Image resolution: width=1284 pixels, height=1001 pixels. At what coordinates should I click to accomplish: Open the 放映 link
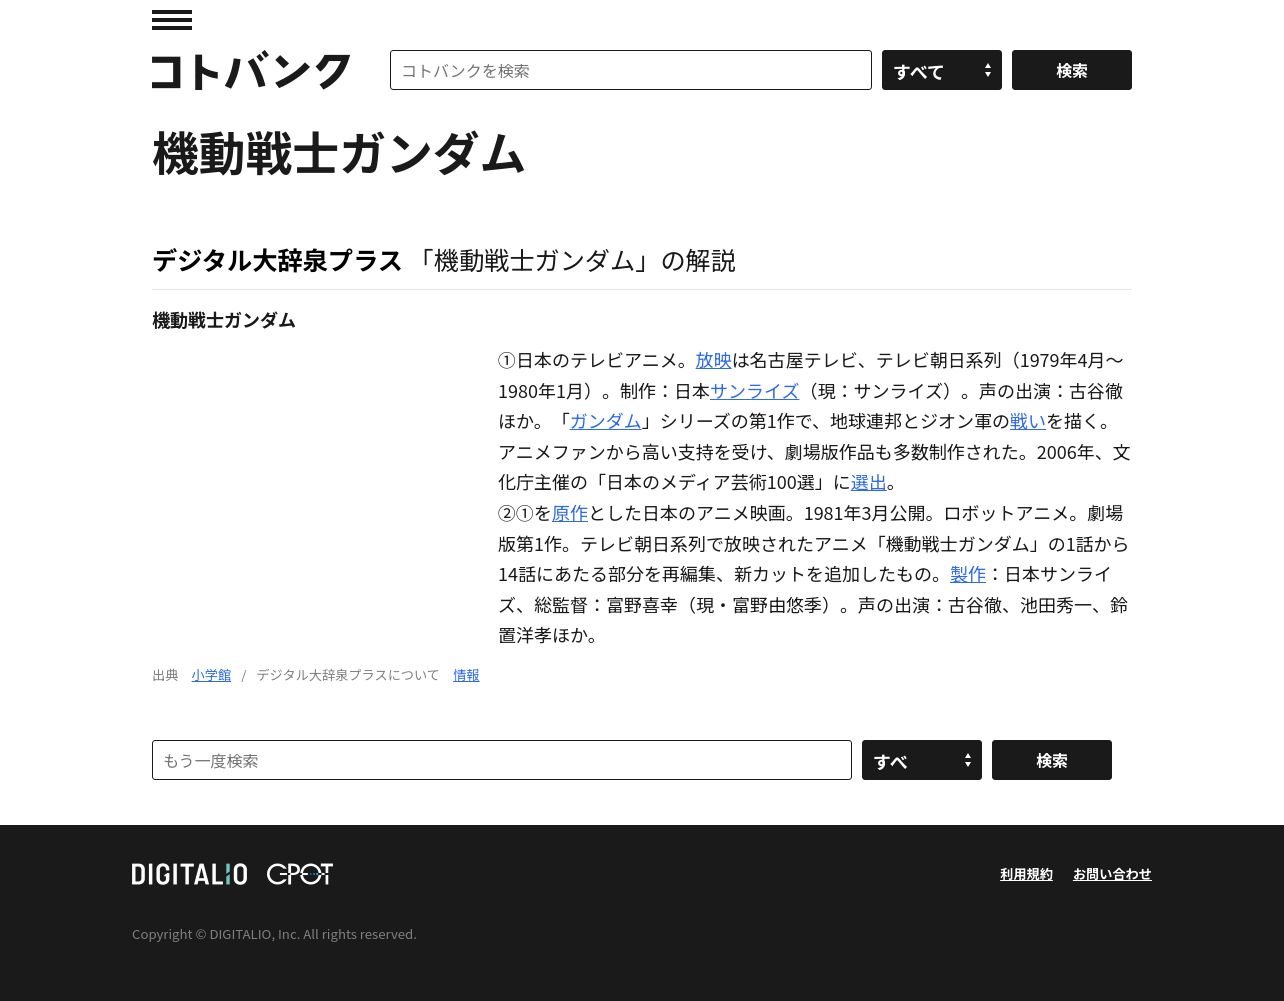pyautogui.click(x=714, y=360)
